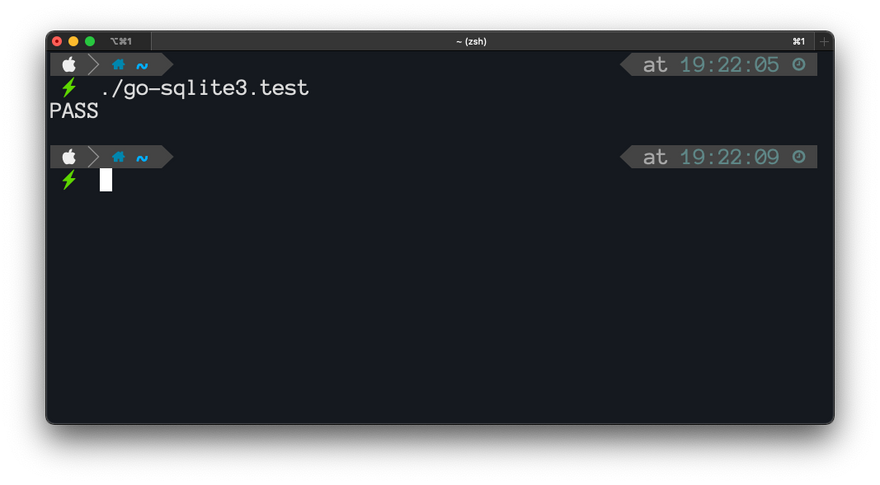Viewport: 880px width, 485px height.
Task: Click the tilde path in the first prompt
Action: pos(142,65)
